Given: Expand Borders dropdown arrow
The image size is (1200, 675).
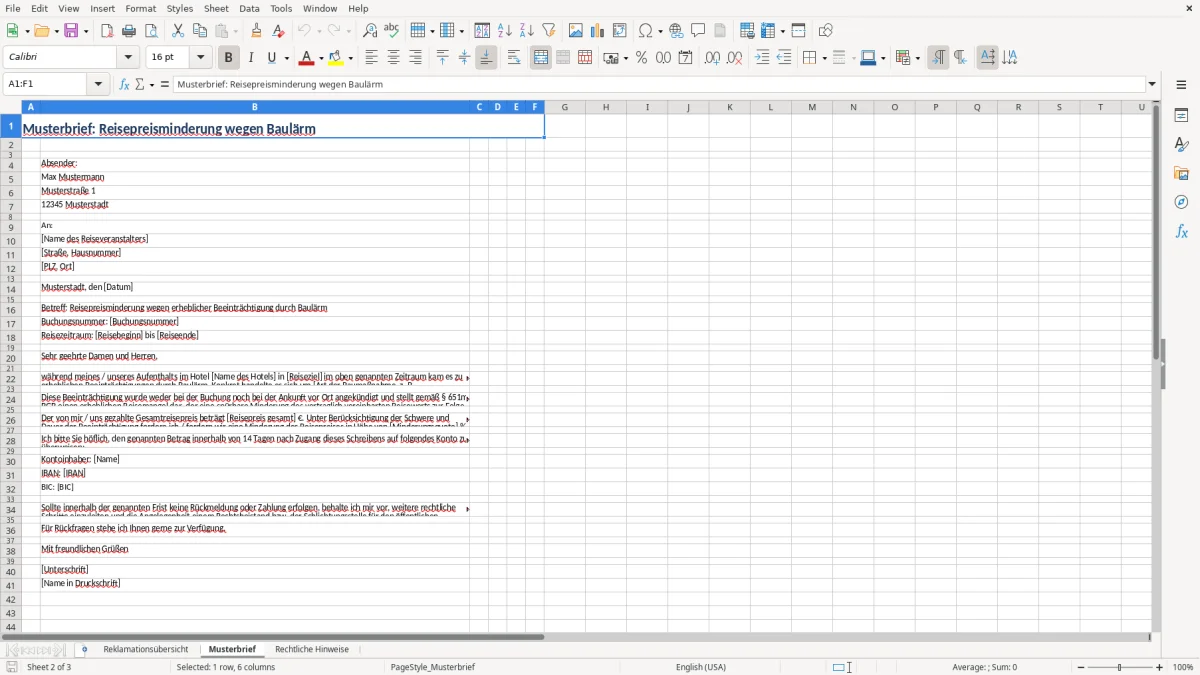Looking at the screenshot, I should [x=824, y=58].
